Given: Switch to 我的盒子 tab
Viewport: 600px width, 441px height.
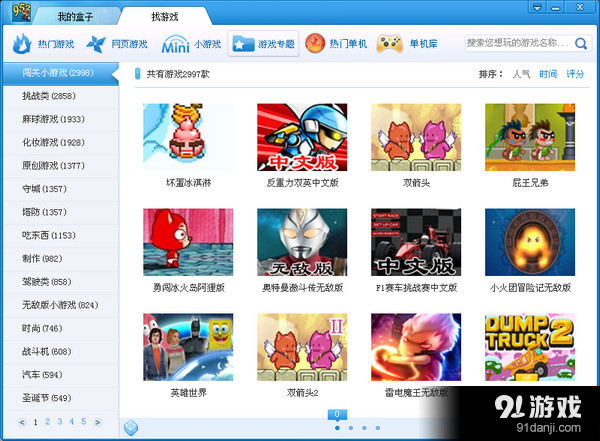Looking at the screenshot, I should coord(75,16).
